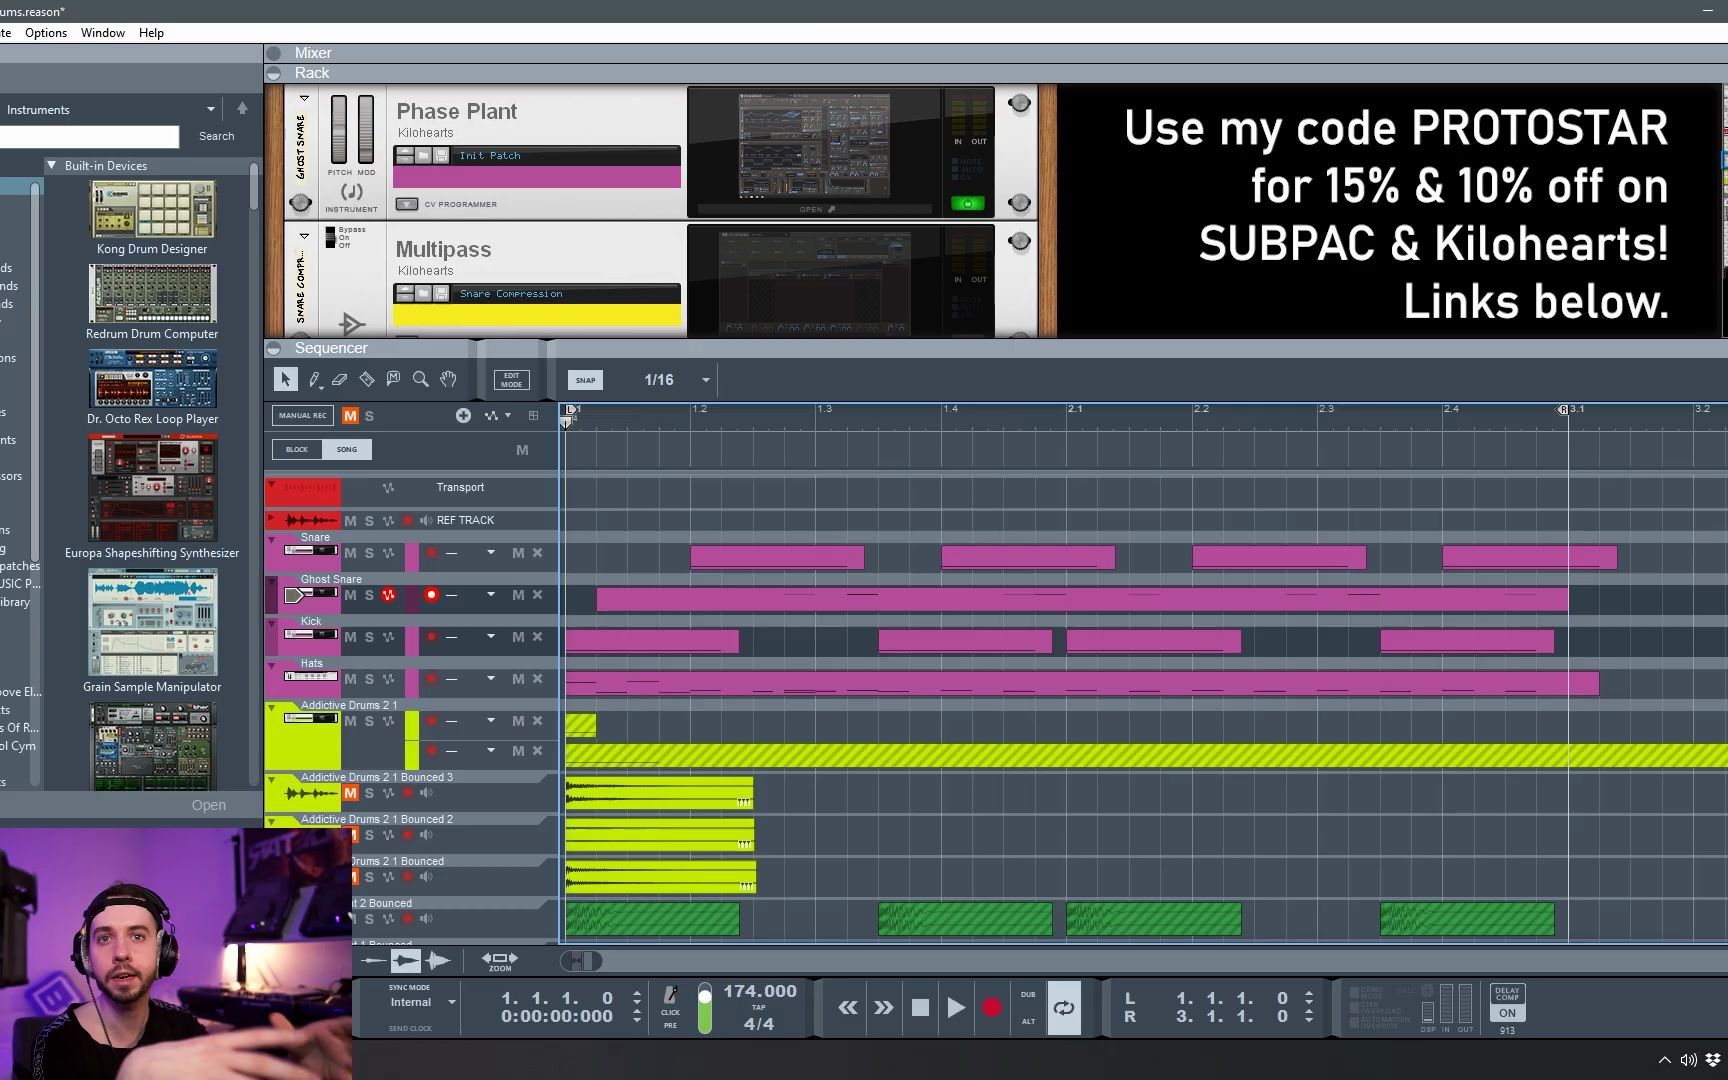Collapse the Built-in Devices list

pyautogui.click(x=51, y=165)
